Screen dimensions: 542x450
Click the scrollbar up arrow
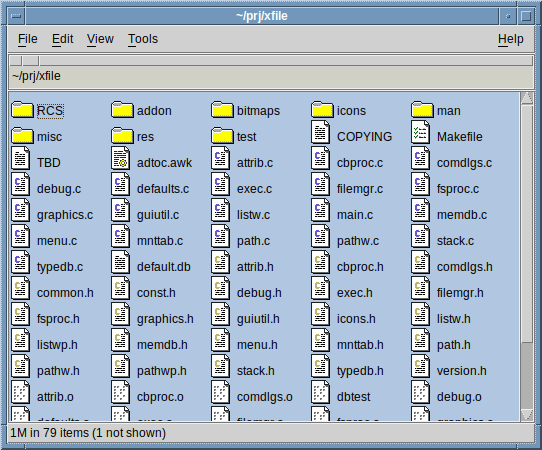coord(527,98)
